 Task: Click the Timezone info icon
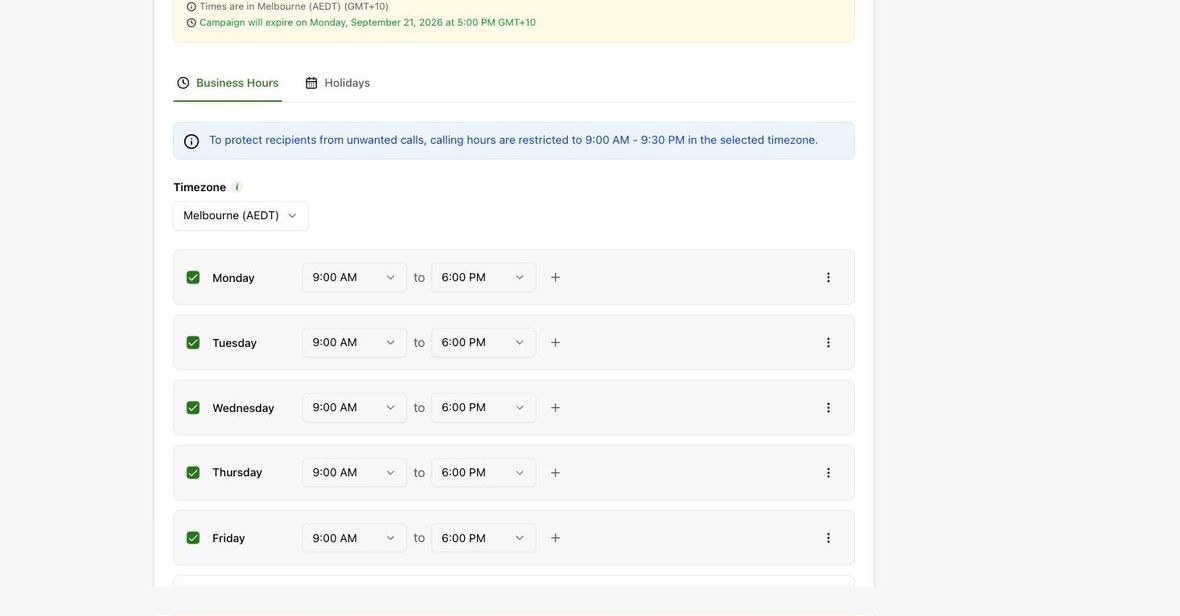pyautogui.click(x=237, y=187)
